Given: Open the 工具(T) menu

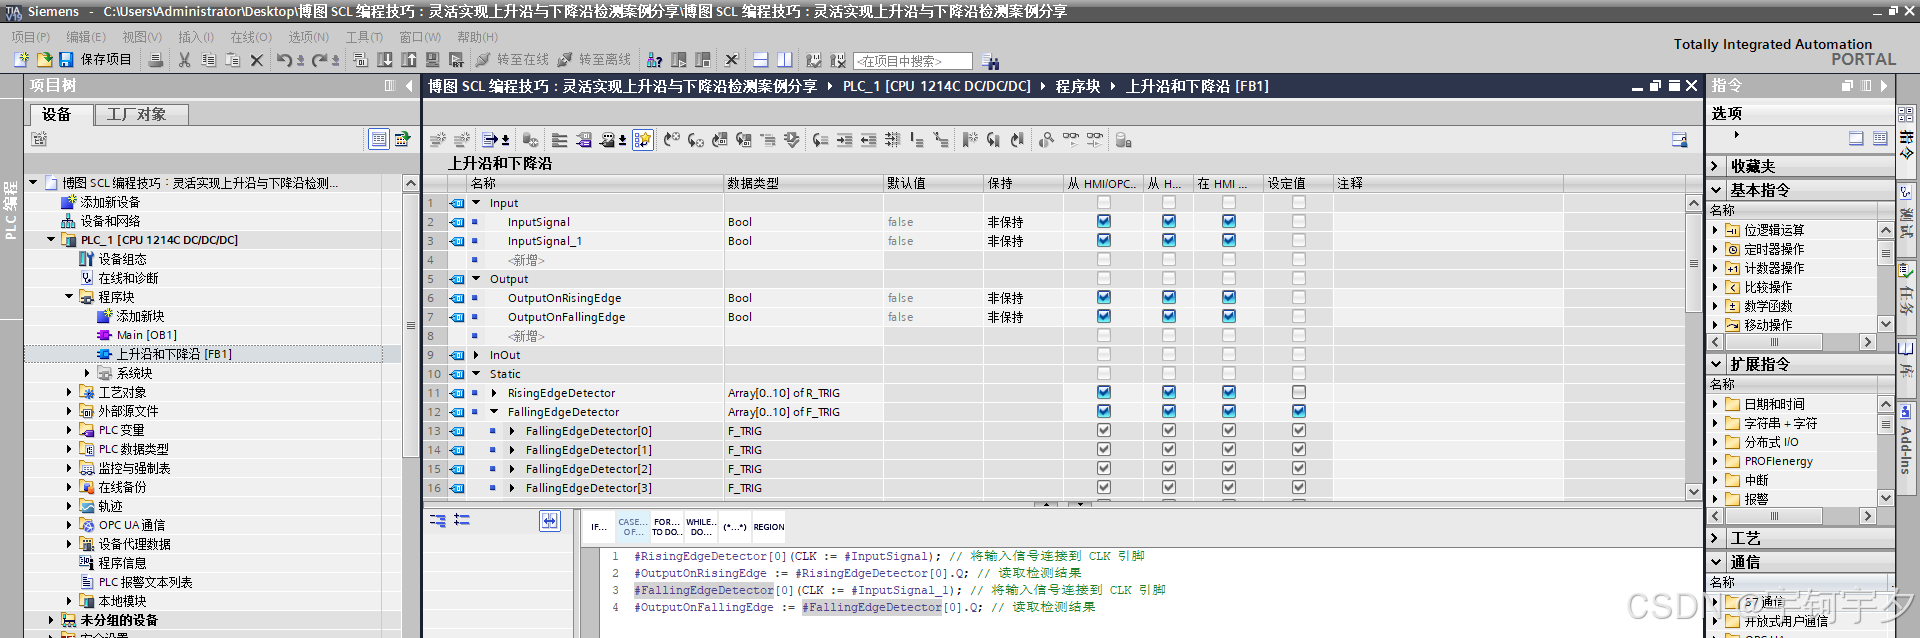Looking at the screenshot, I should (364, 37).
